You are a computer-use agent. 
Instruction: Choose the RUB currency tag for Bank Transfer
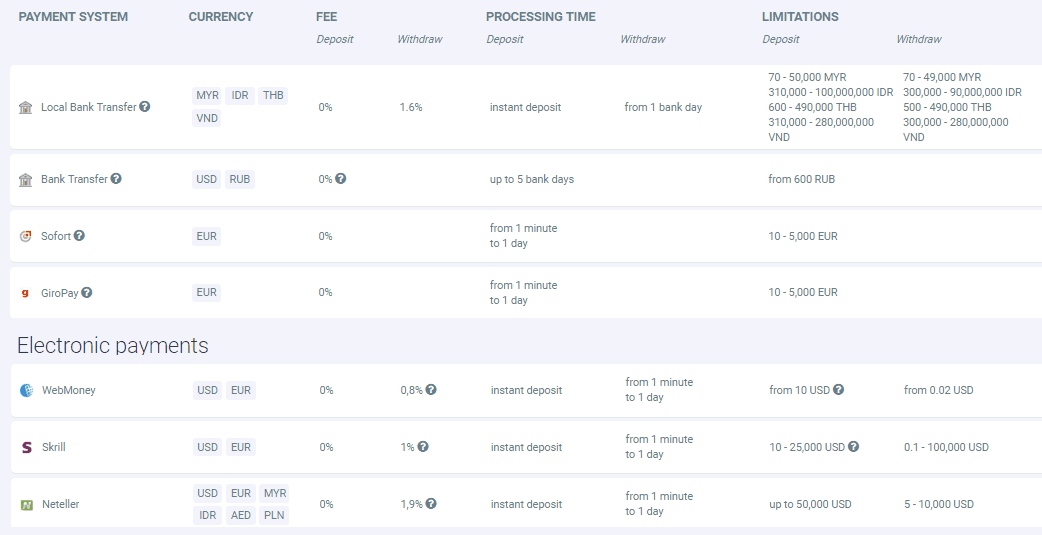pyautogui.click(x=240, y=179)
